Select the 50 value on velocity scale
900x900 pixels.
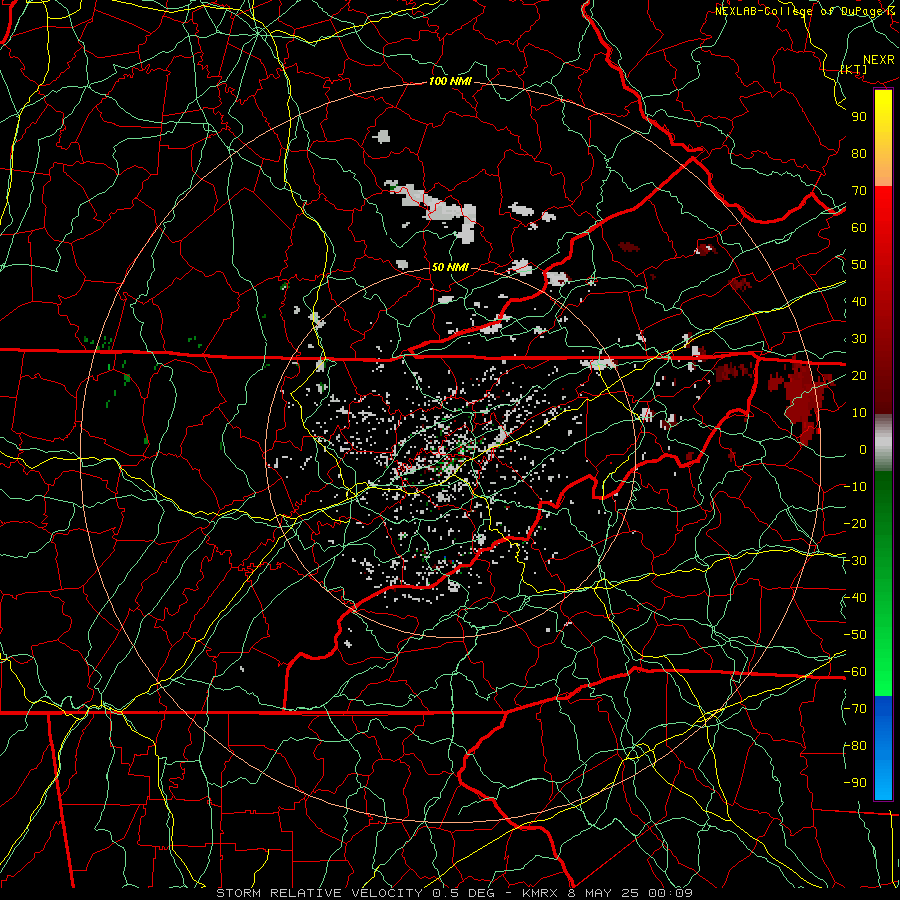[859, 265]
